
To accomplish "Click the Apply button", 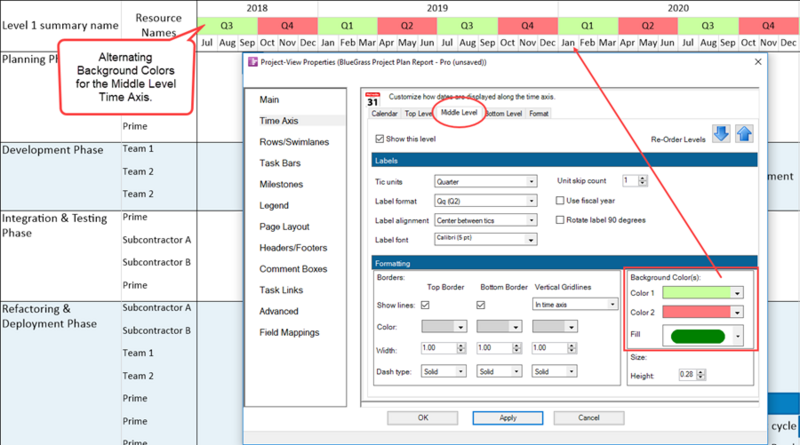I will tap(508, 418).
